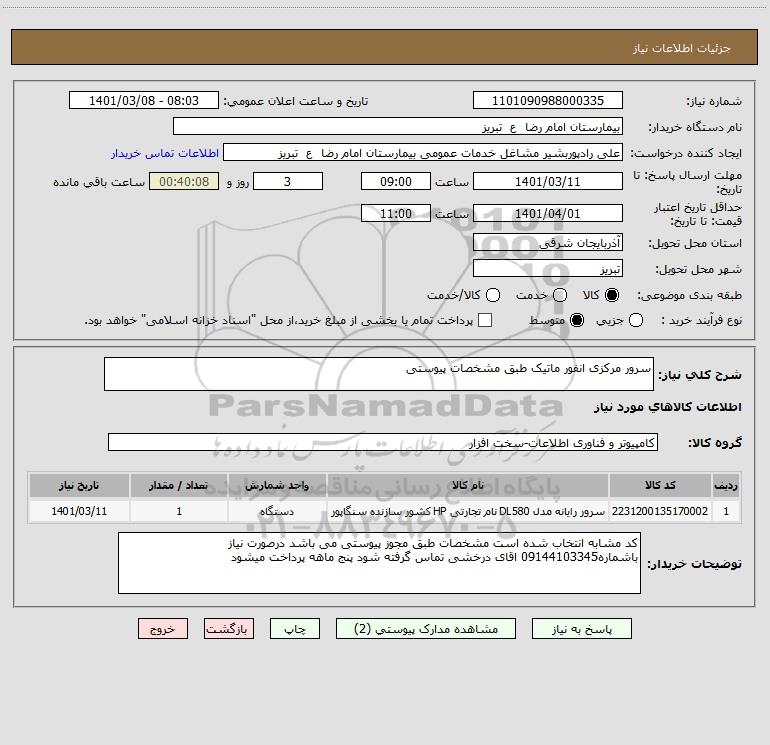This screenshot has height=745, width=770.
Task: Click the days remaining field showing 3
Action: [288, 181]
